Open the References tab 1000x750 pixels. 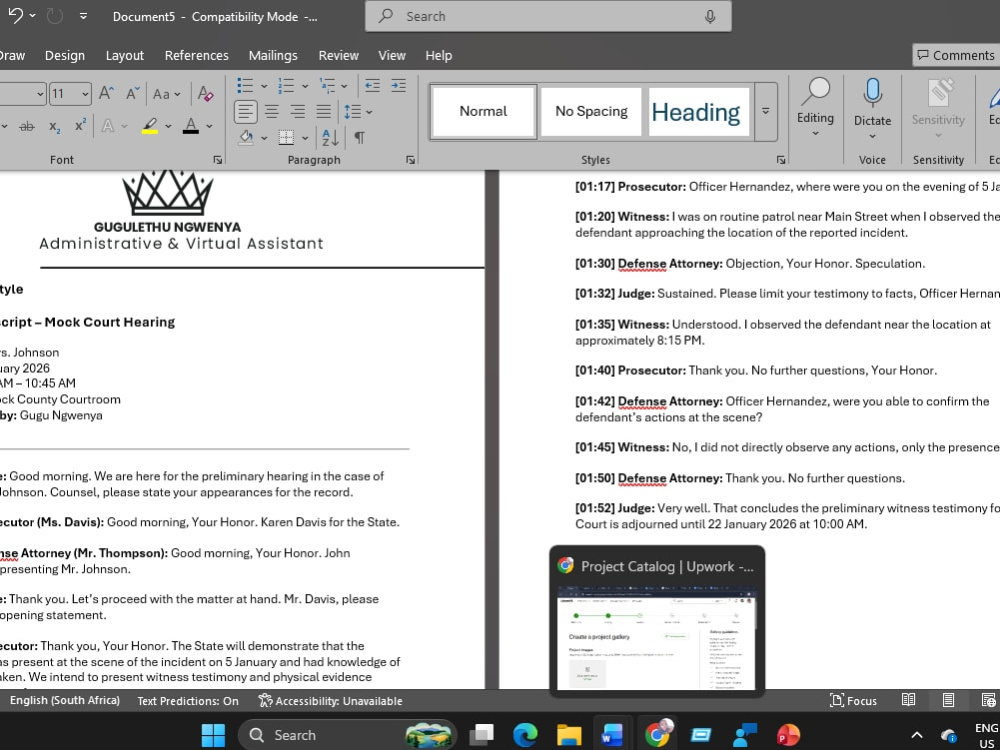pos(196,55)
